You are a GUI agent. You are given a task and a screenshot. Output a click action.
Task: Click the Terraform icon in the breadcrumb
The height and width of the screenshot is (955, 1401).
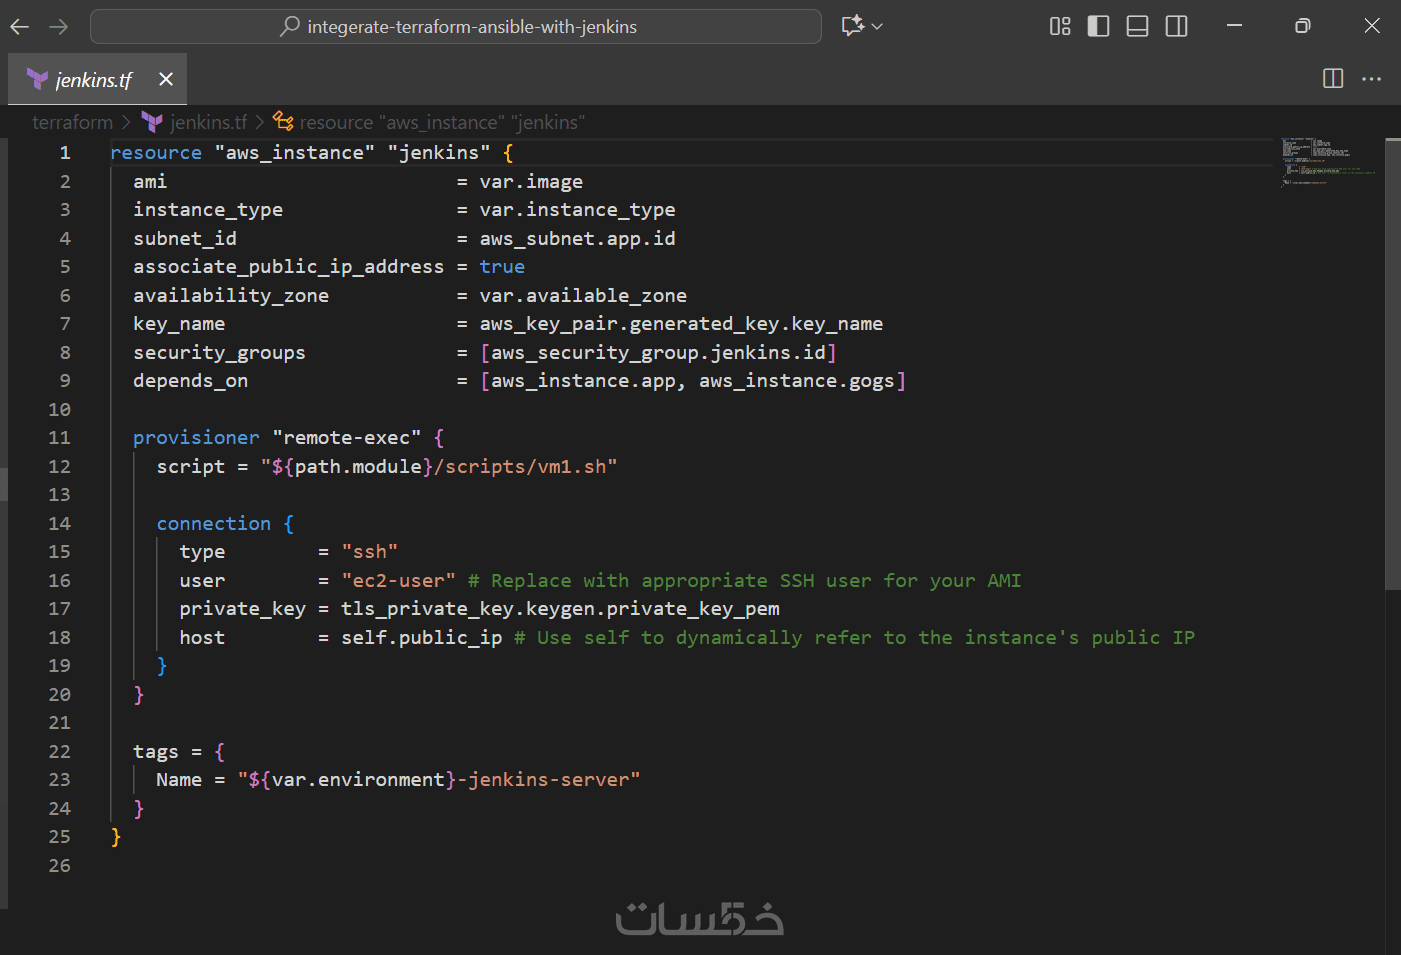[x=152, y=122]
